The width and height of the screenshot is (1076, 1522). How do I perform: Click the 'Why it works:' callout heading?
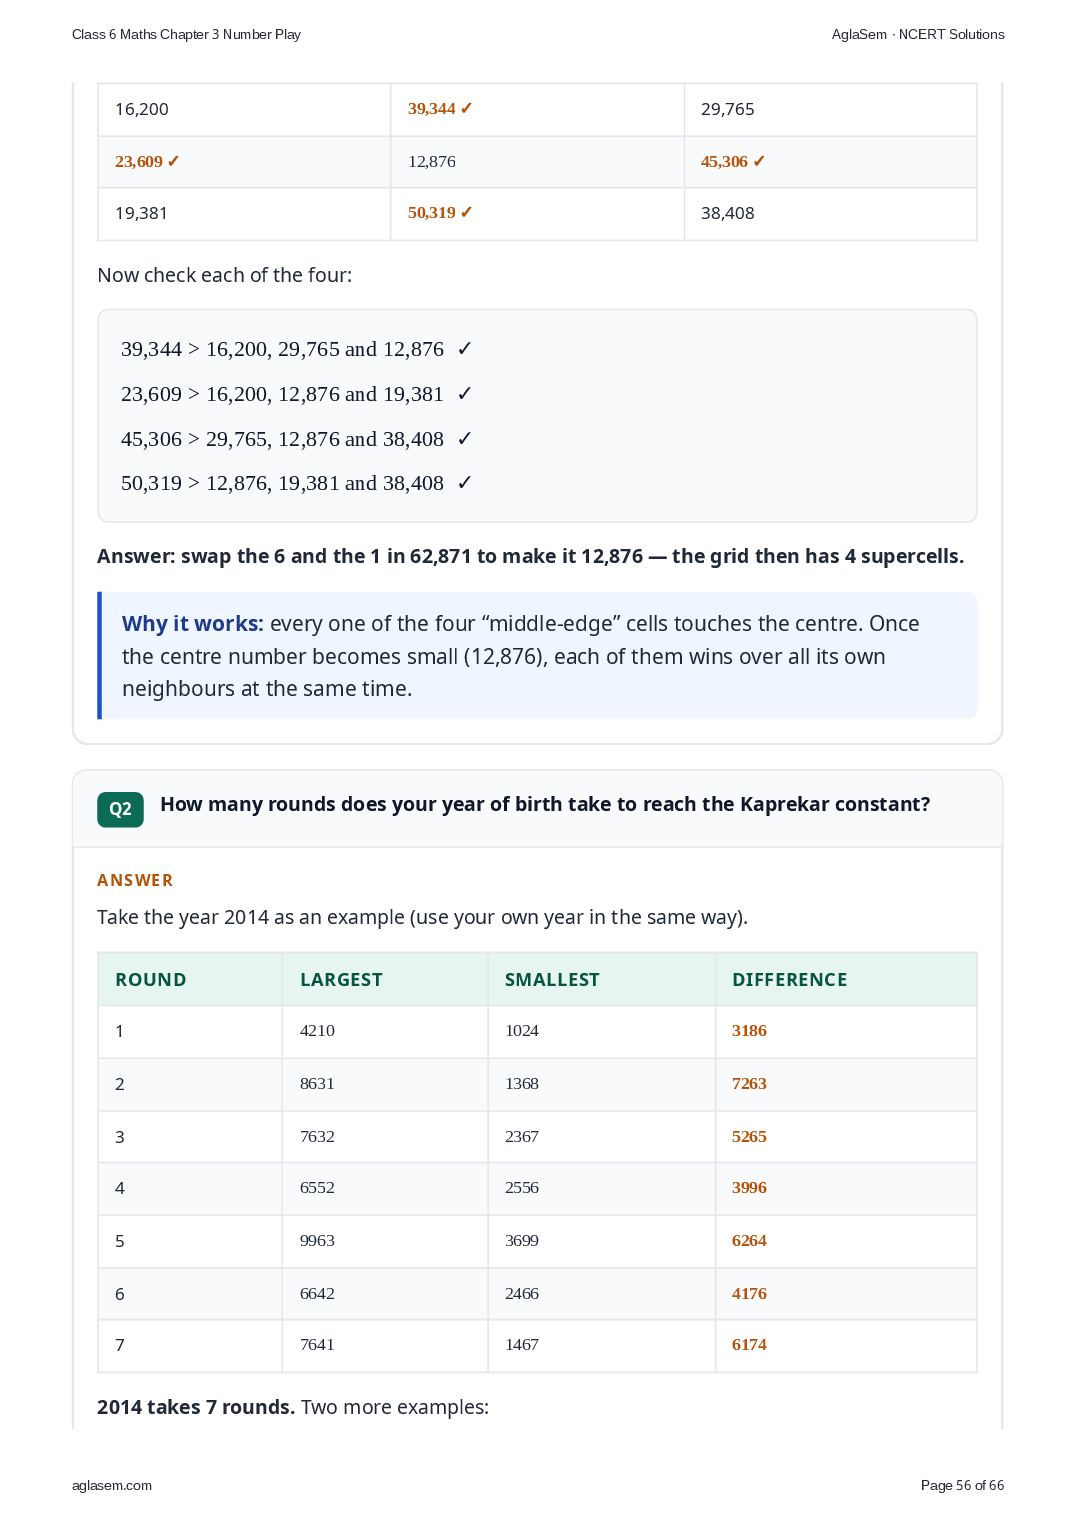(193, 623)
